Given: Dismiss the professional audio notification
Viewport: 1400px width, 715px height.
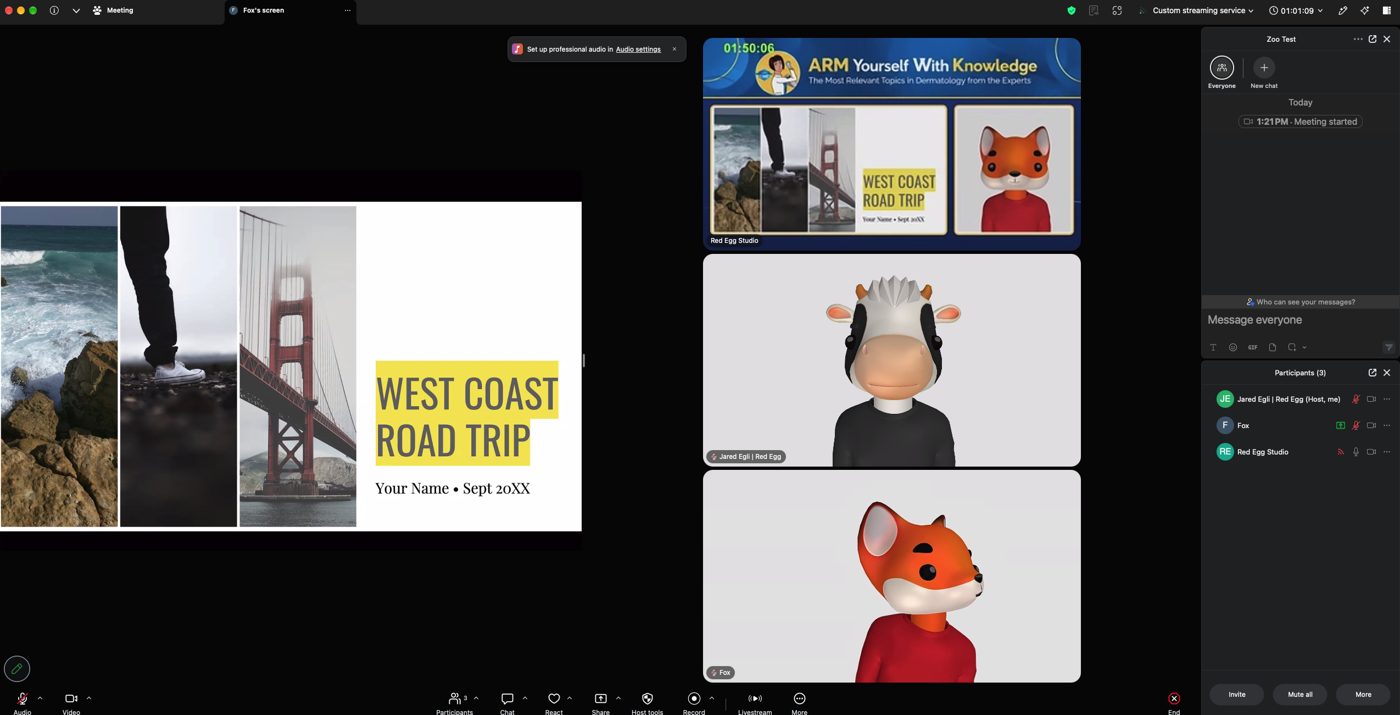Looking at the screenshot, I should [674, 49].
